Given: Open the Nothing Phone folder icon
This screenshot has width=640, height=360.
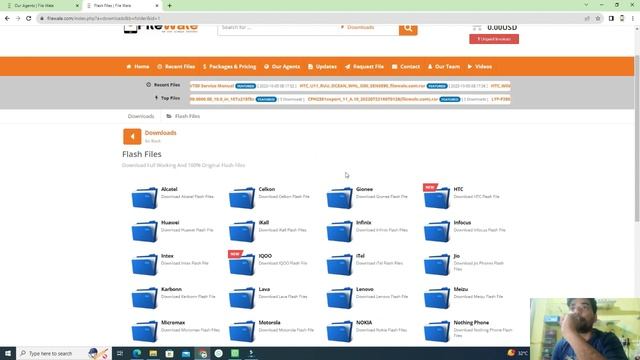Looking at the screenshot, I should coord(437,331).
